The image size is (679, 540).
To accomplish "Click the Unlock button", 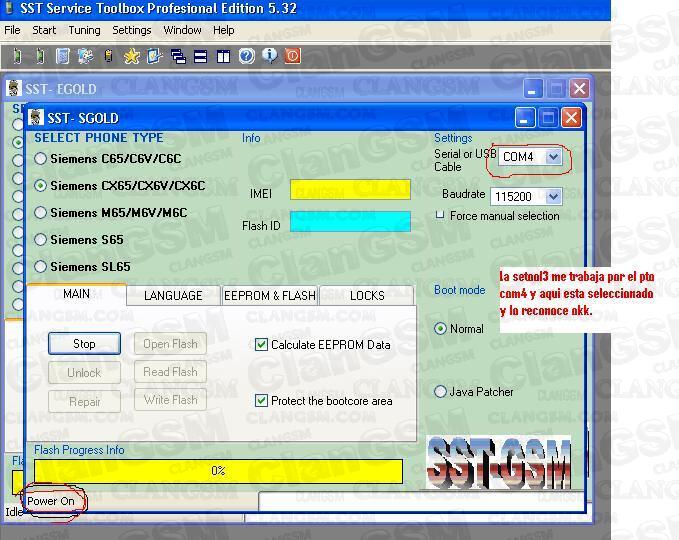I will coord(84,372).
